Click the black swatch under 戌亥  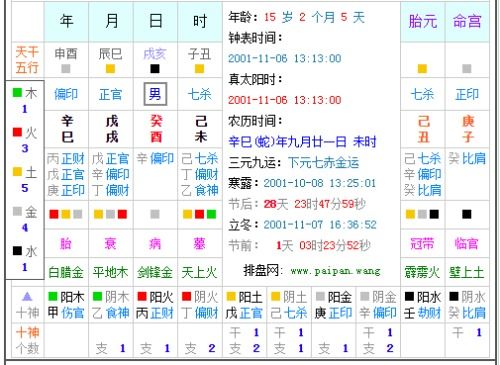(x=155, y=69)
